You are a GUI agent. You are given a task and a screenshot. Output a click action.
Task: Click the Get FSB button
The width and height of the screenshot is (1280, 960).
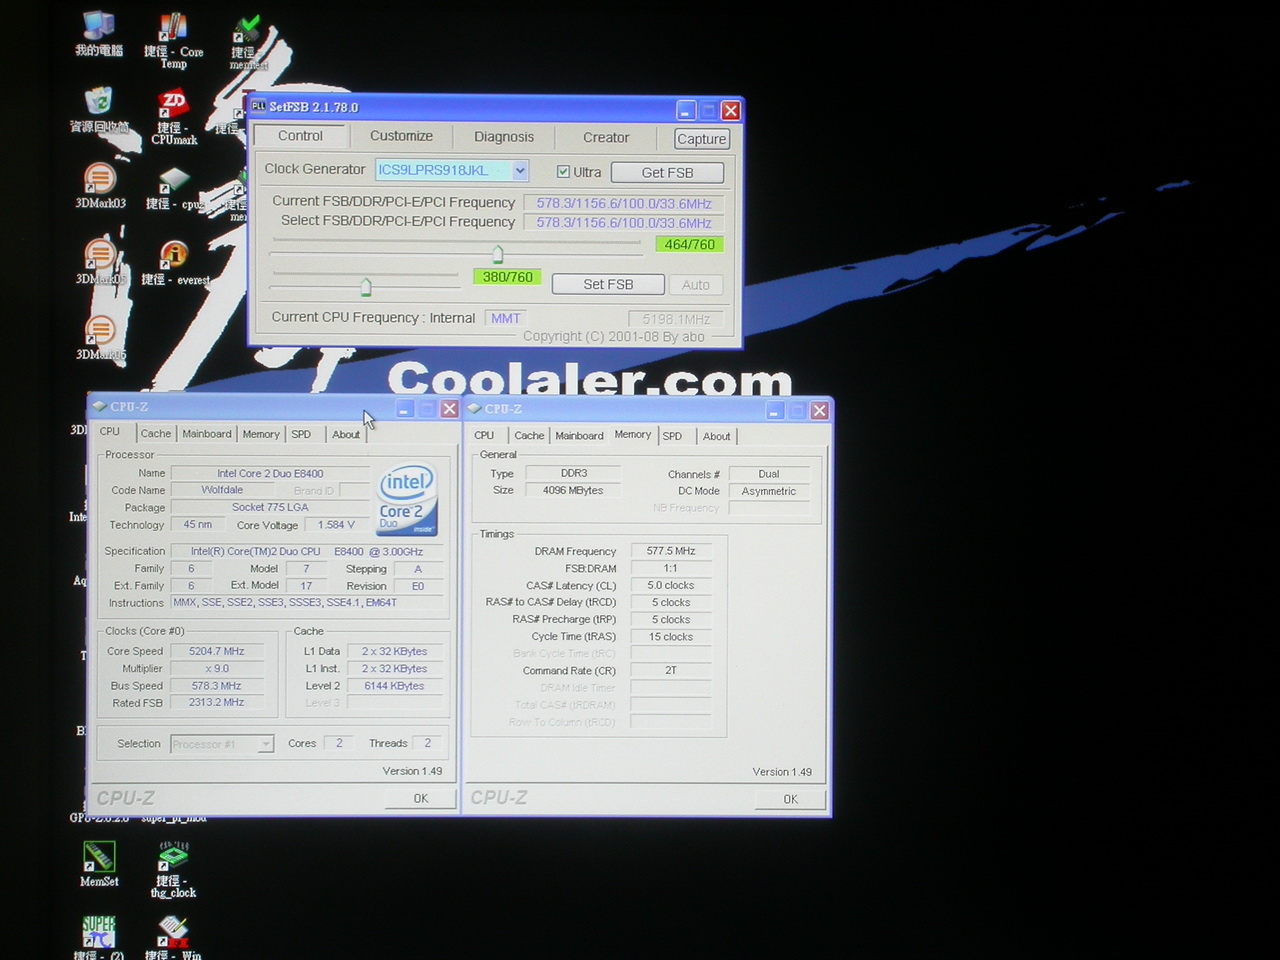tap(667, 172)
